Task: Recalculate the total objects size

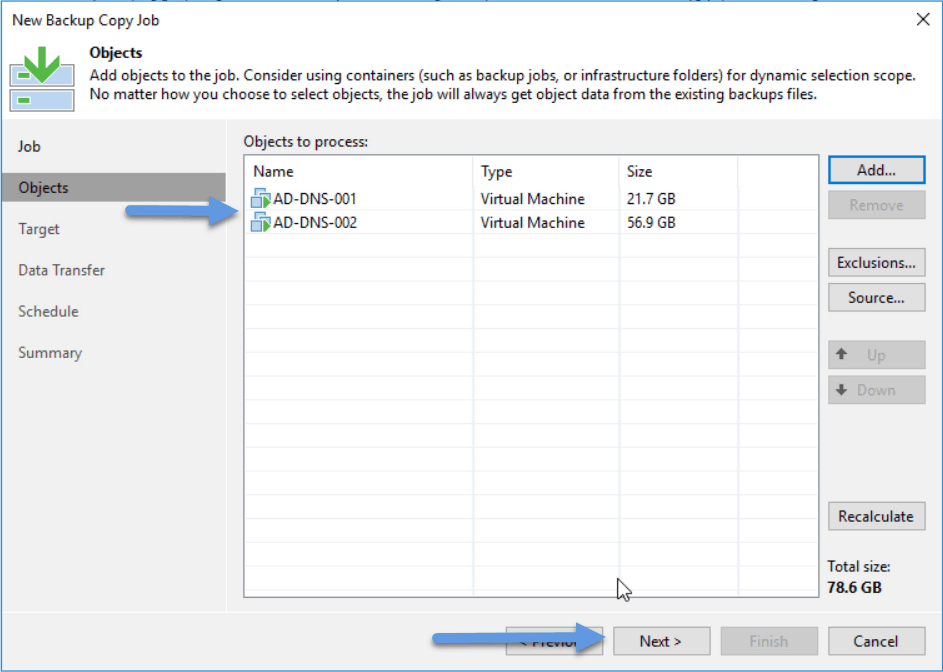Action: click(876, 516)
